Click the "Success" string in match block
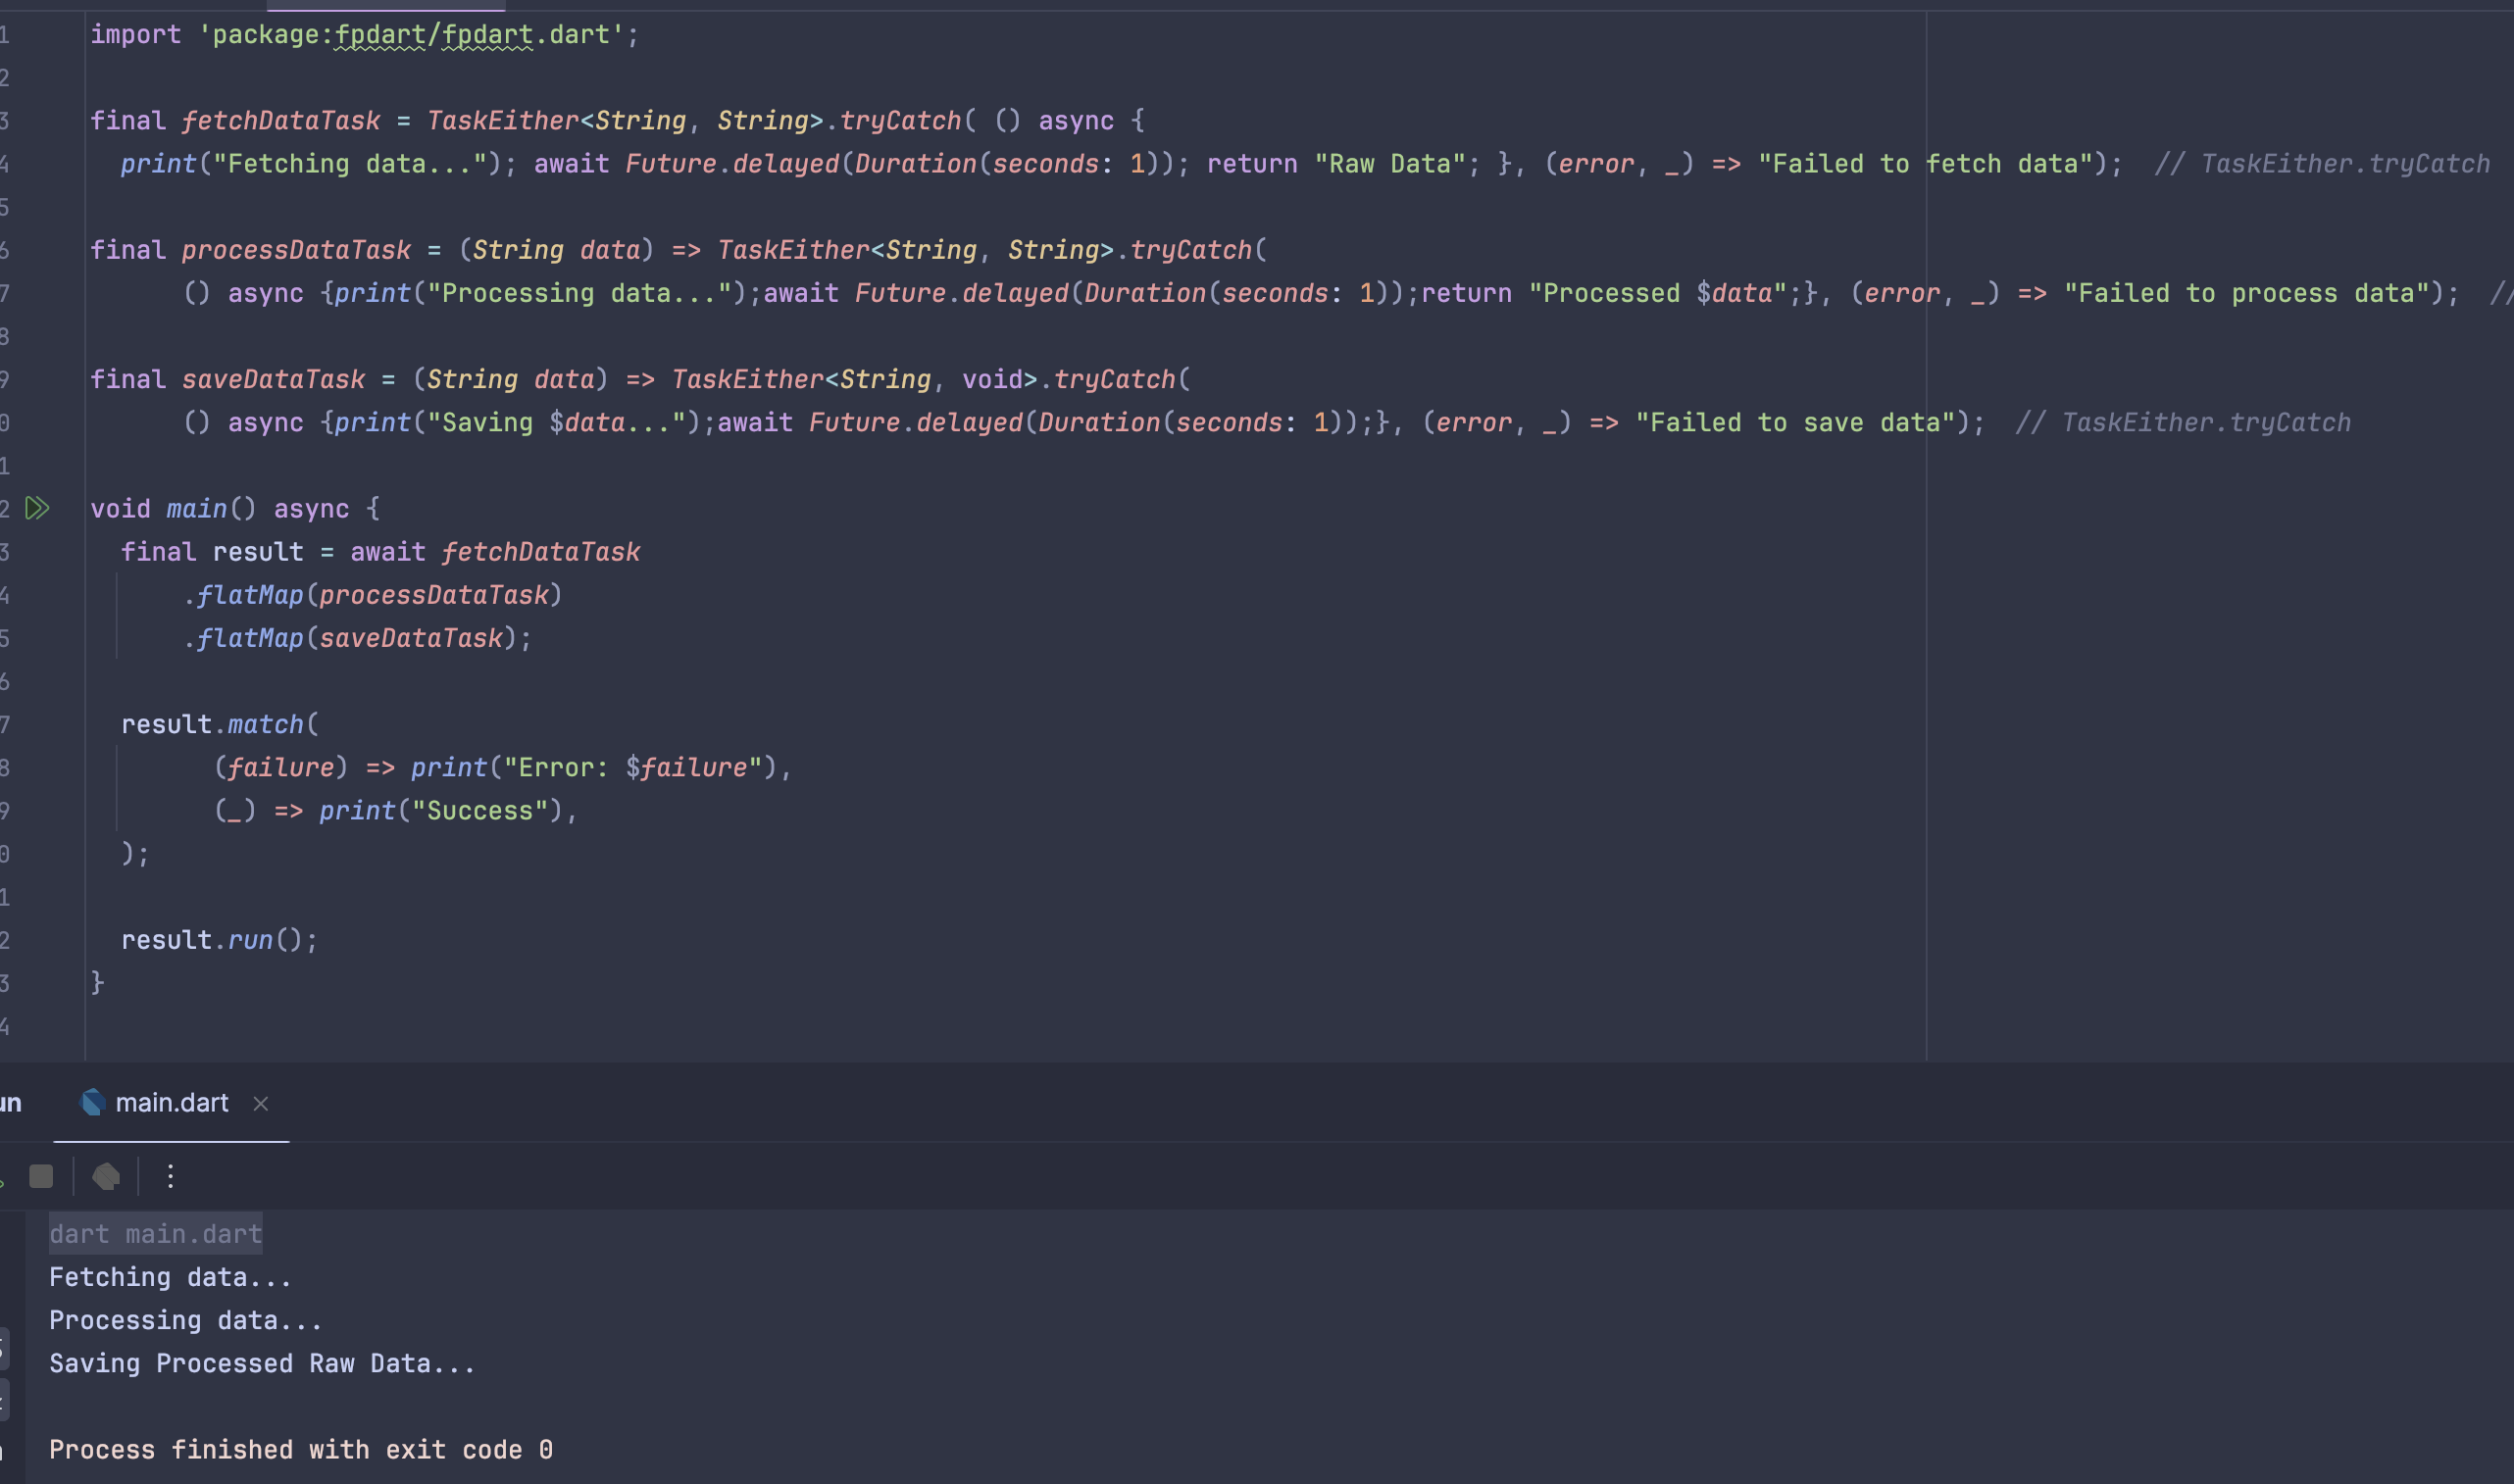Image resolution: width=2514 pixels, height=1484 pixels. point(480,811)
